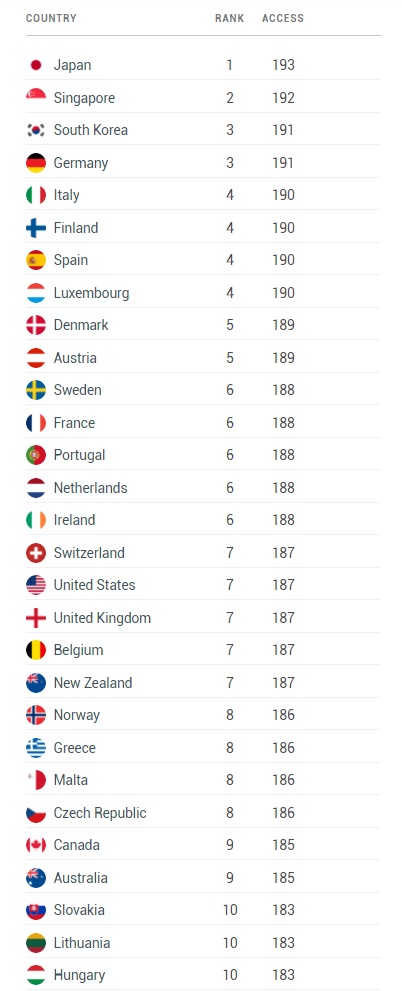
Task: Sort by the ACCESS column header
Action: click(x=283, y=18)
